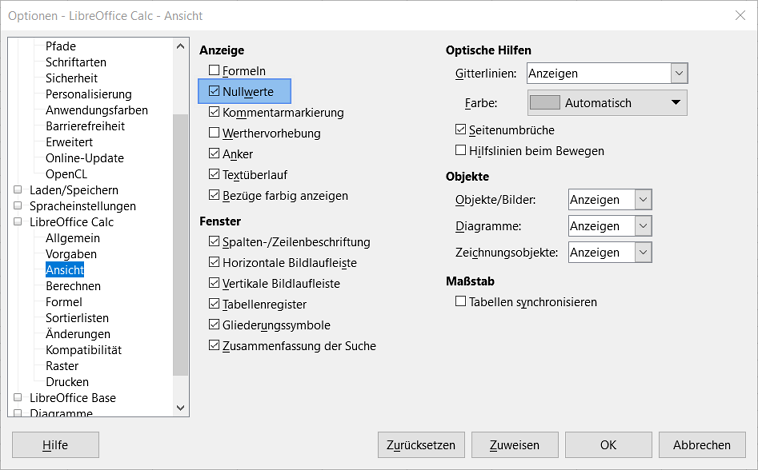
Task: Disable Zusammenfassung der Suche checkbox
Action: click(x=214, y=346)
